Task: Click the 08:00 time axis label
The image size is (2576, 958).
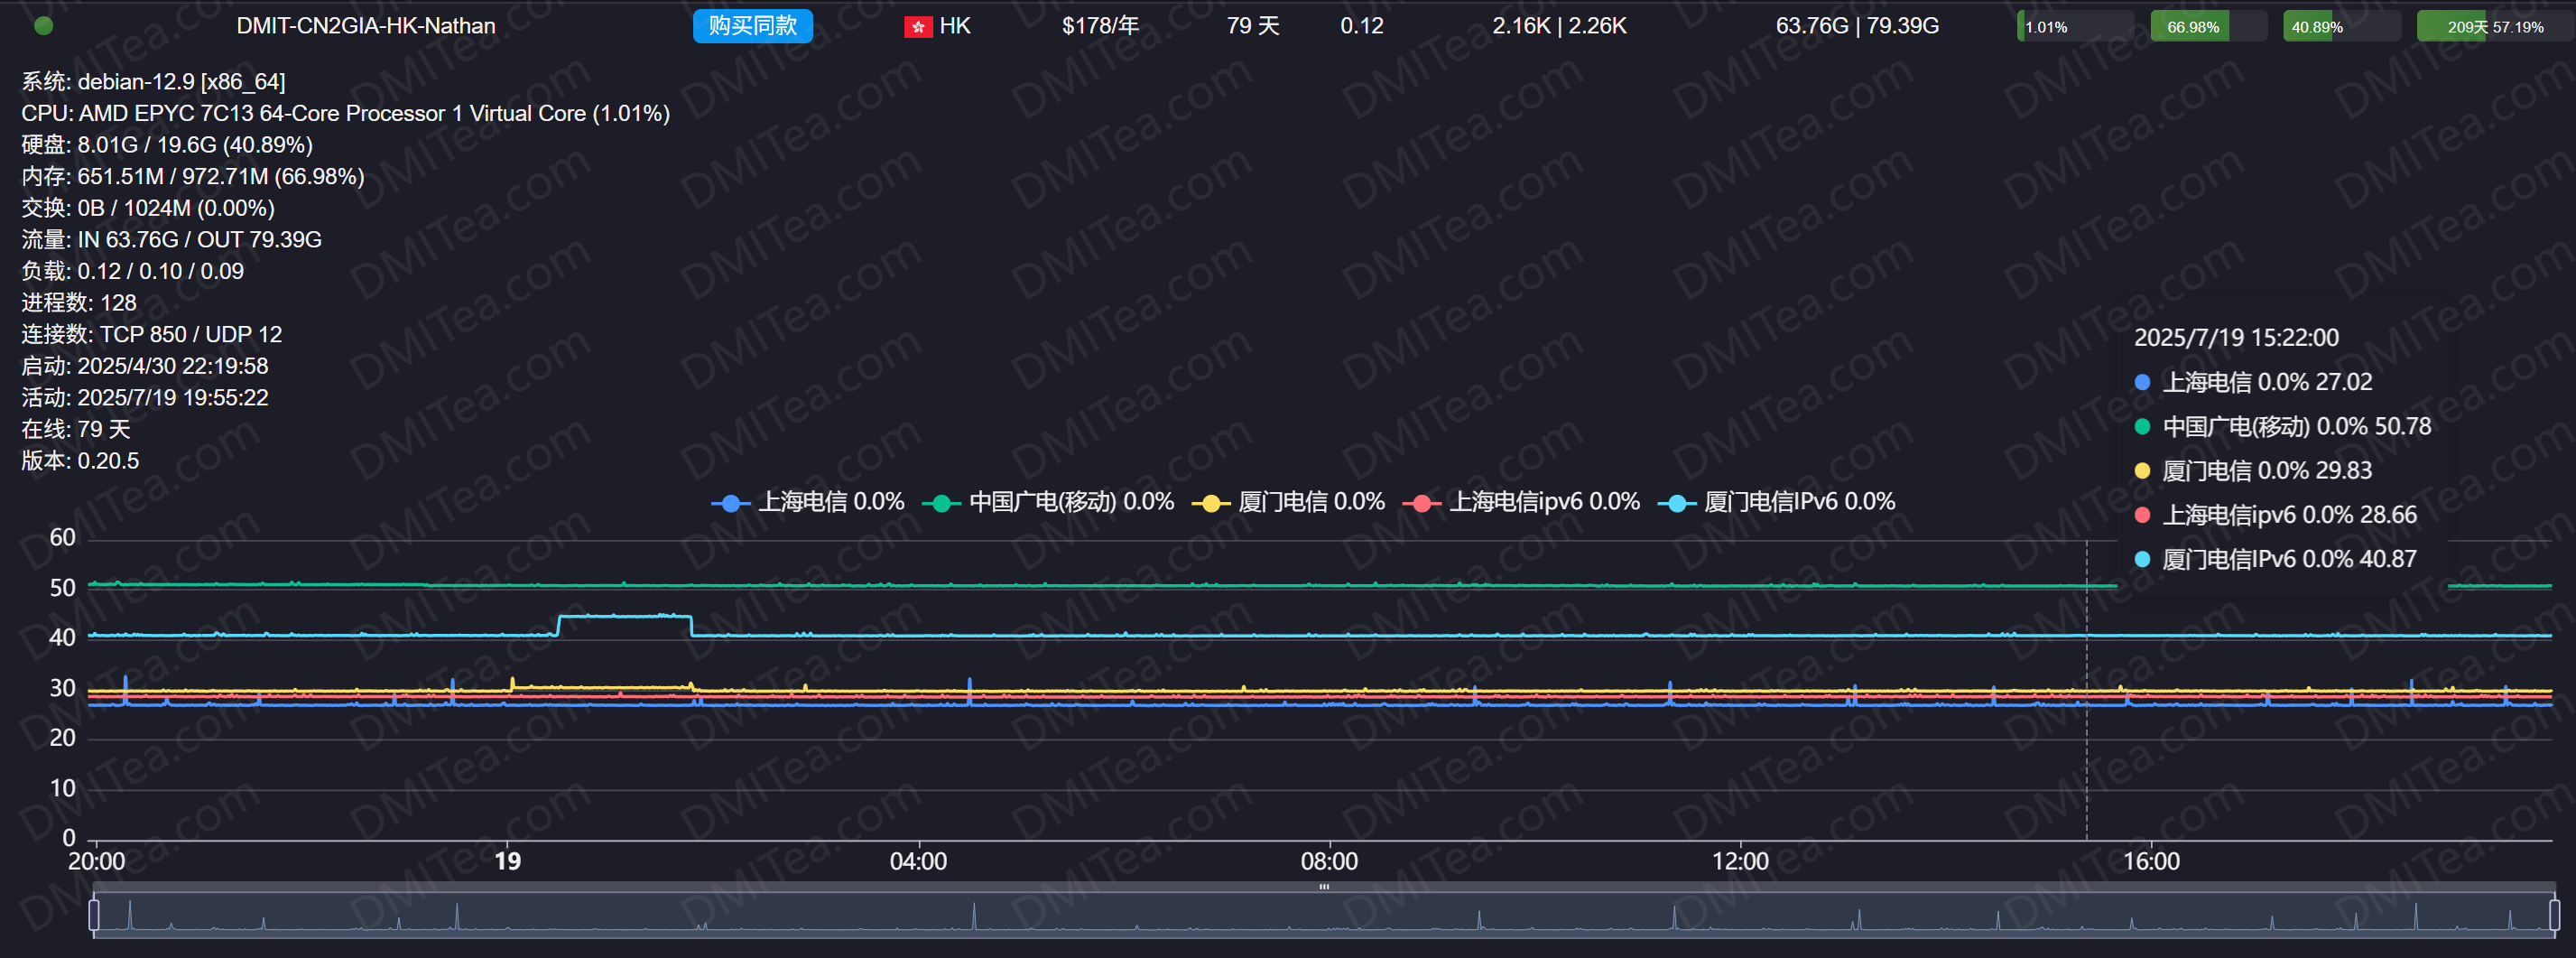Action: [1329, 862]
